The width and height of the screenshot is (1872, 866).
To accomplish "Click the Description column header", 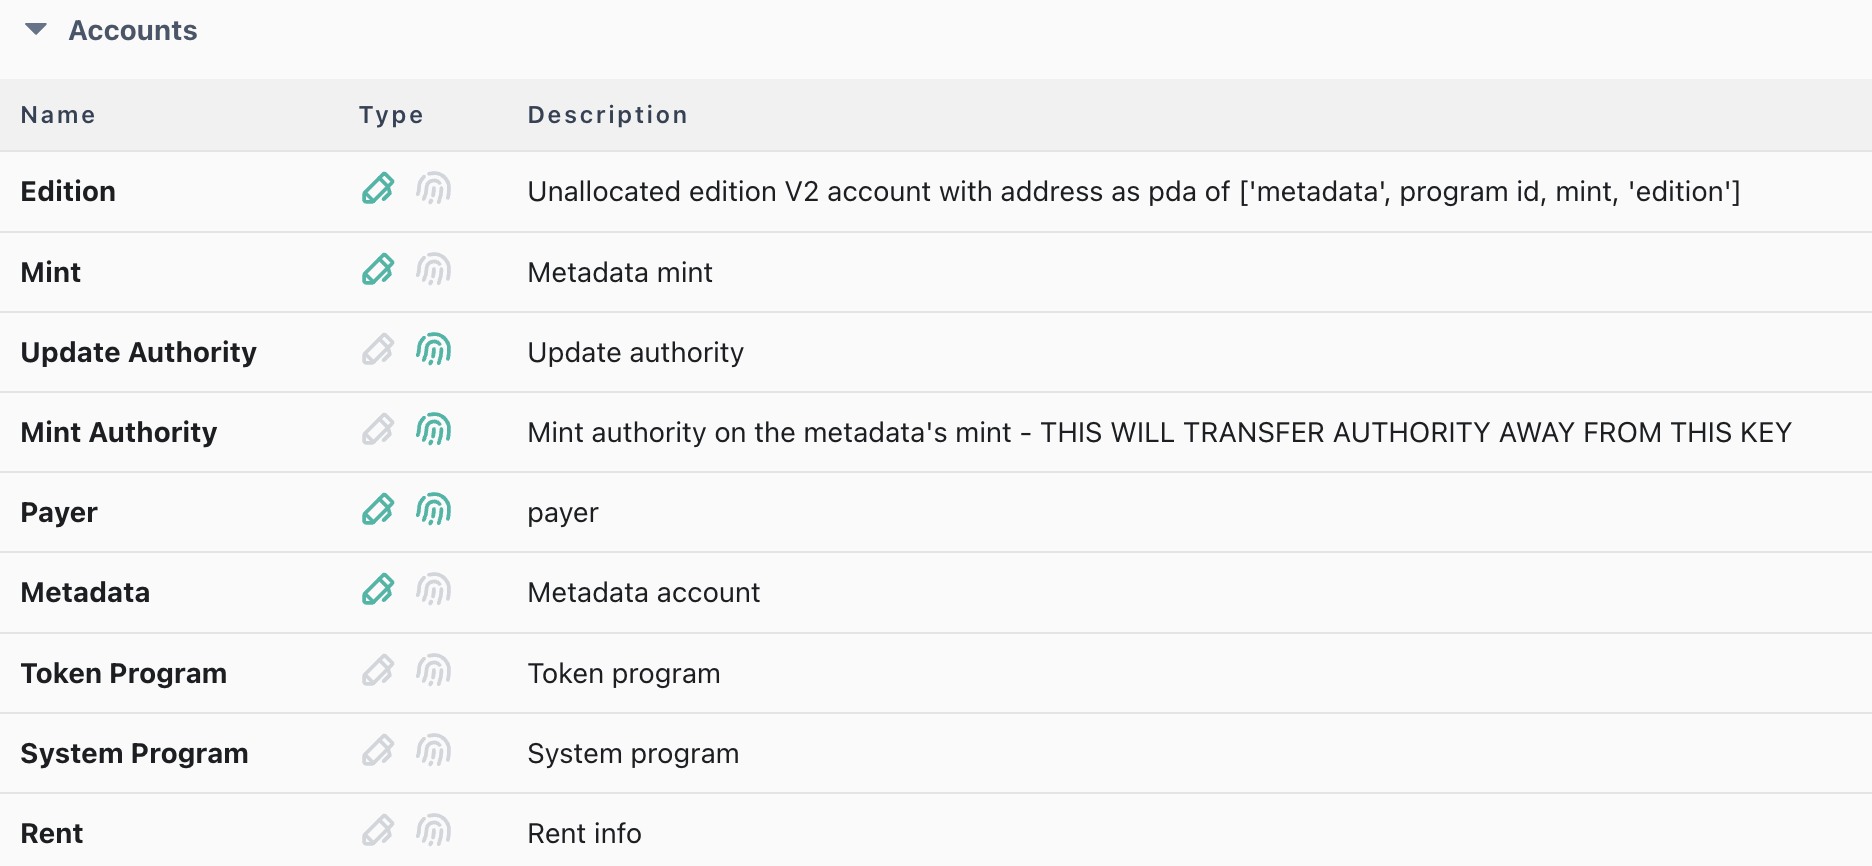I will [607, 115].
